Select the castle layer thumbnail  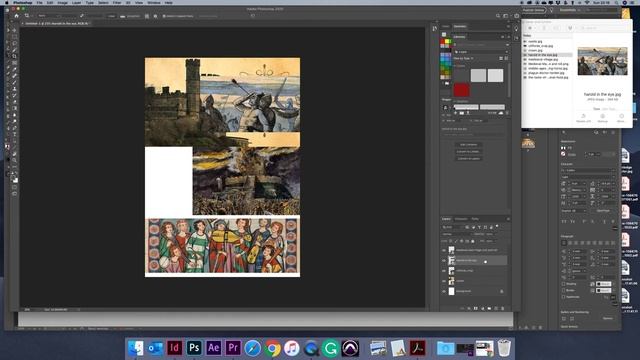pyautogui.click(x=451, y=281)
